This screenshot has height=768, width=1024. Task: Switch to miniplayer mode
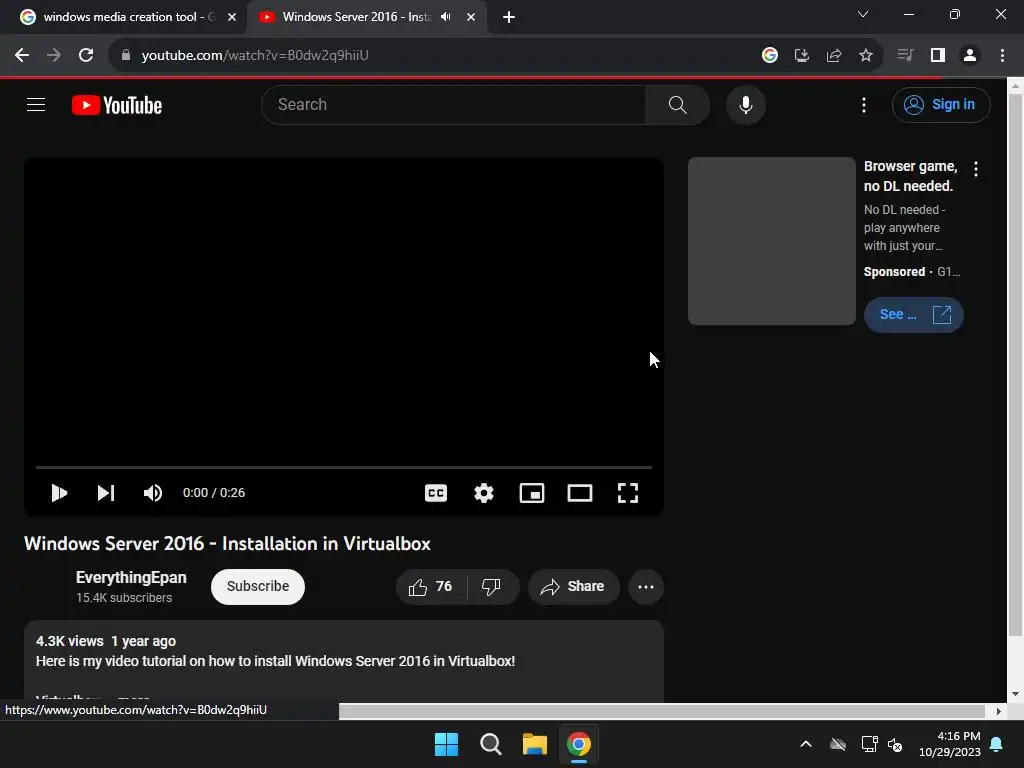[532, 493]
